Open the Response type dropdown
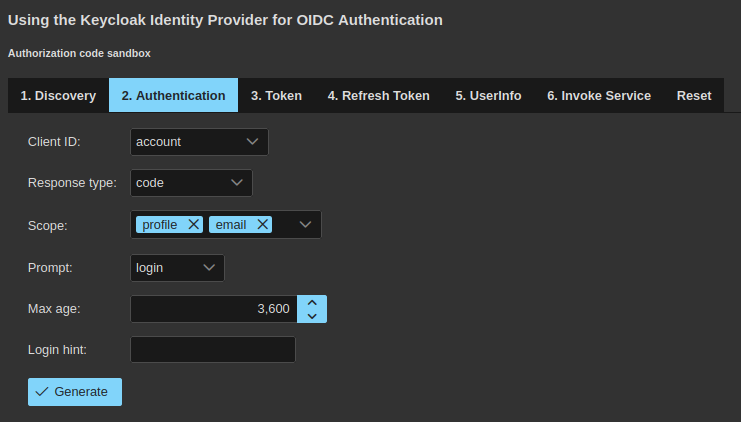 [191, 183]
